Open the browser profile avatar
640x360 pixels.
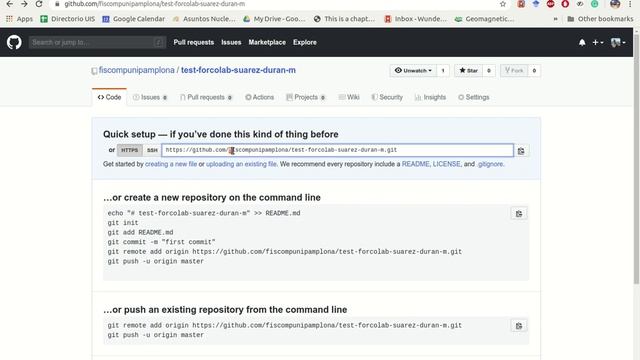(x=615, y=4)
